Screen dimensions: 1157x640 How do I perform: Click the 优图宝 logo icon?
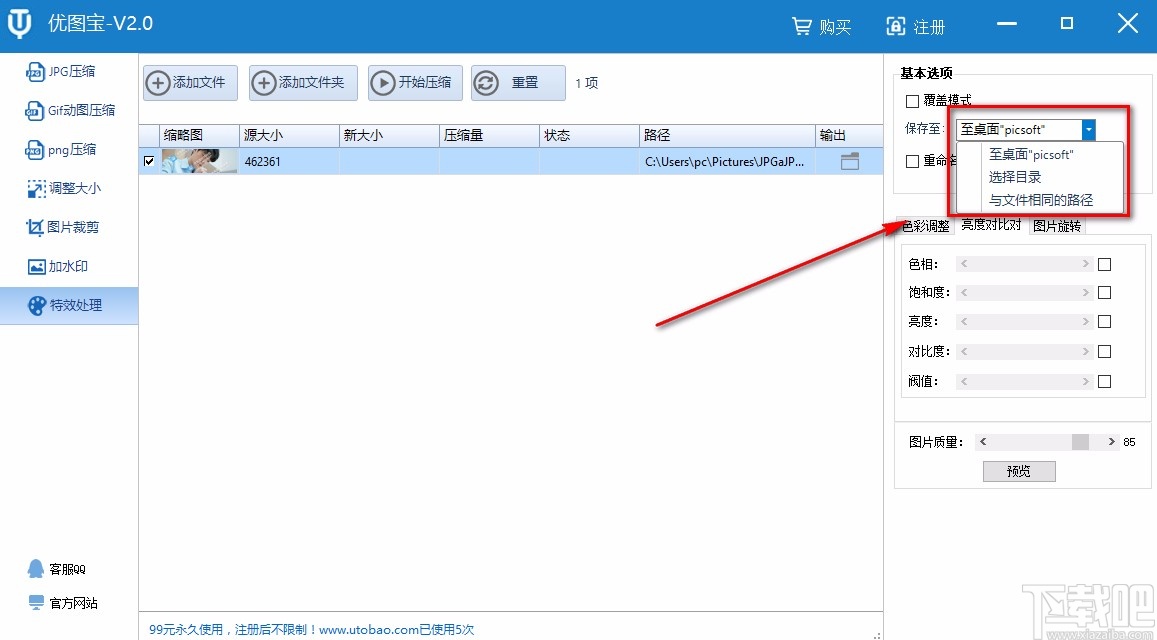[20, 24]
